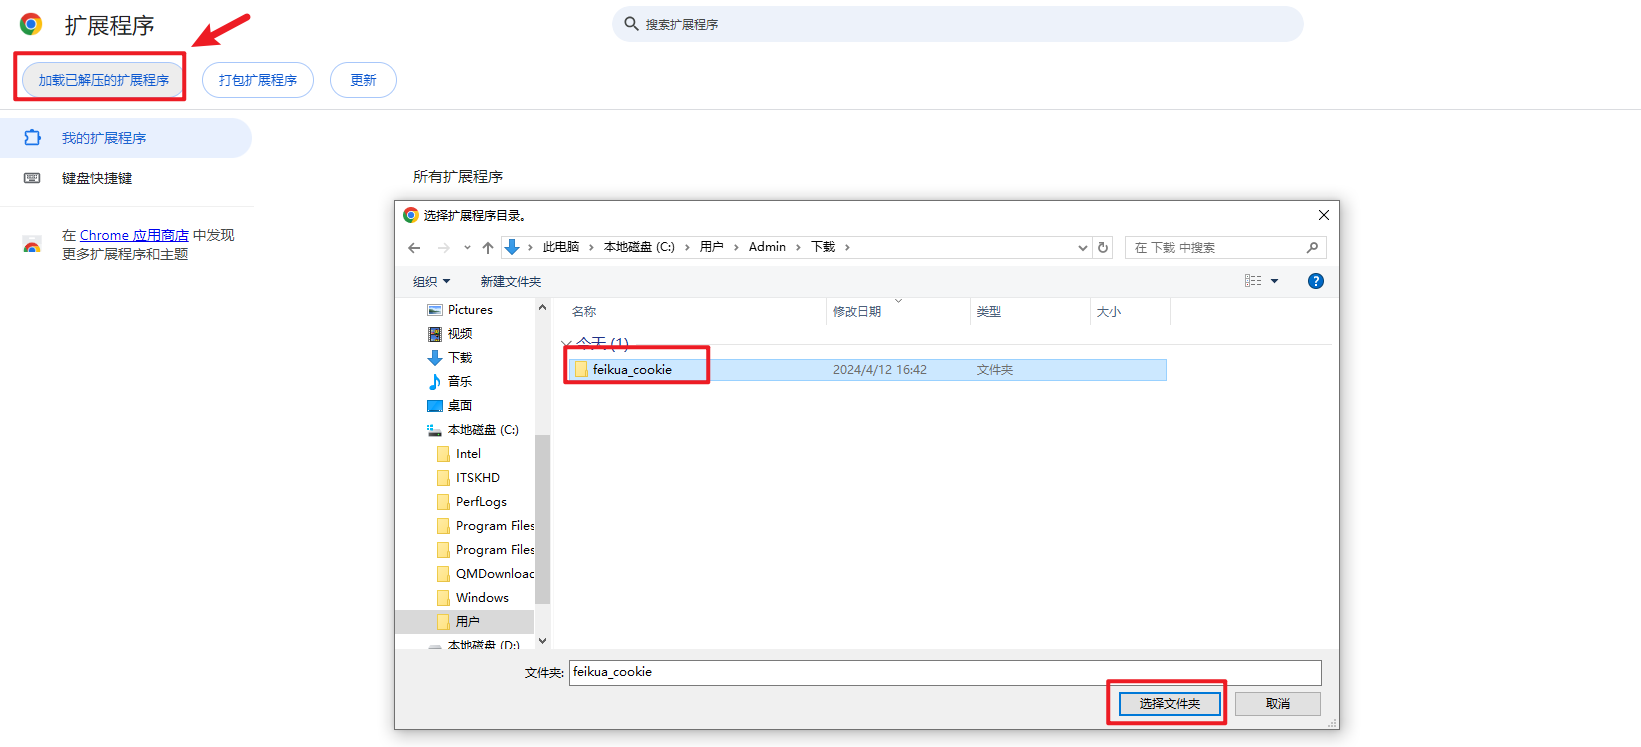Viewport: 1641px width, 747px height.
Task: Click the search icon in 在 下载 中搜索 box
Action: coord(1312,247)
